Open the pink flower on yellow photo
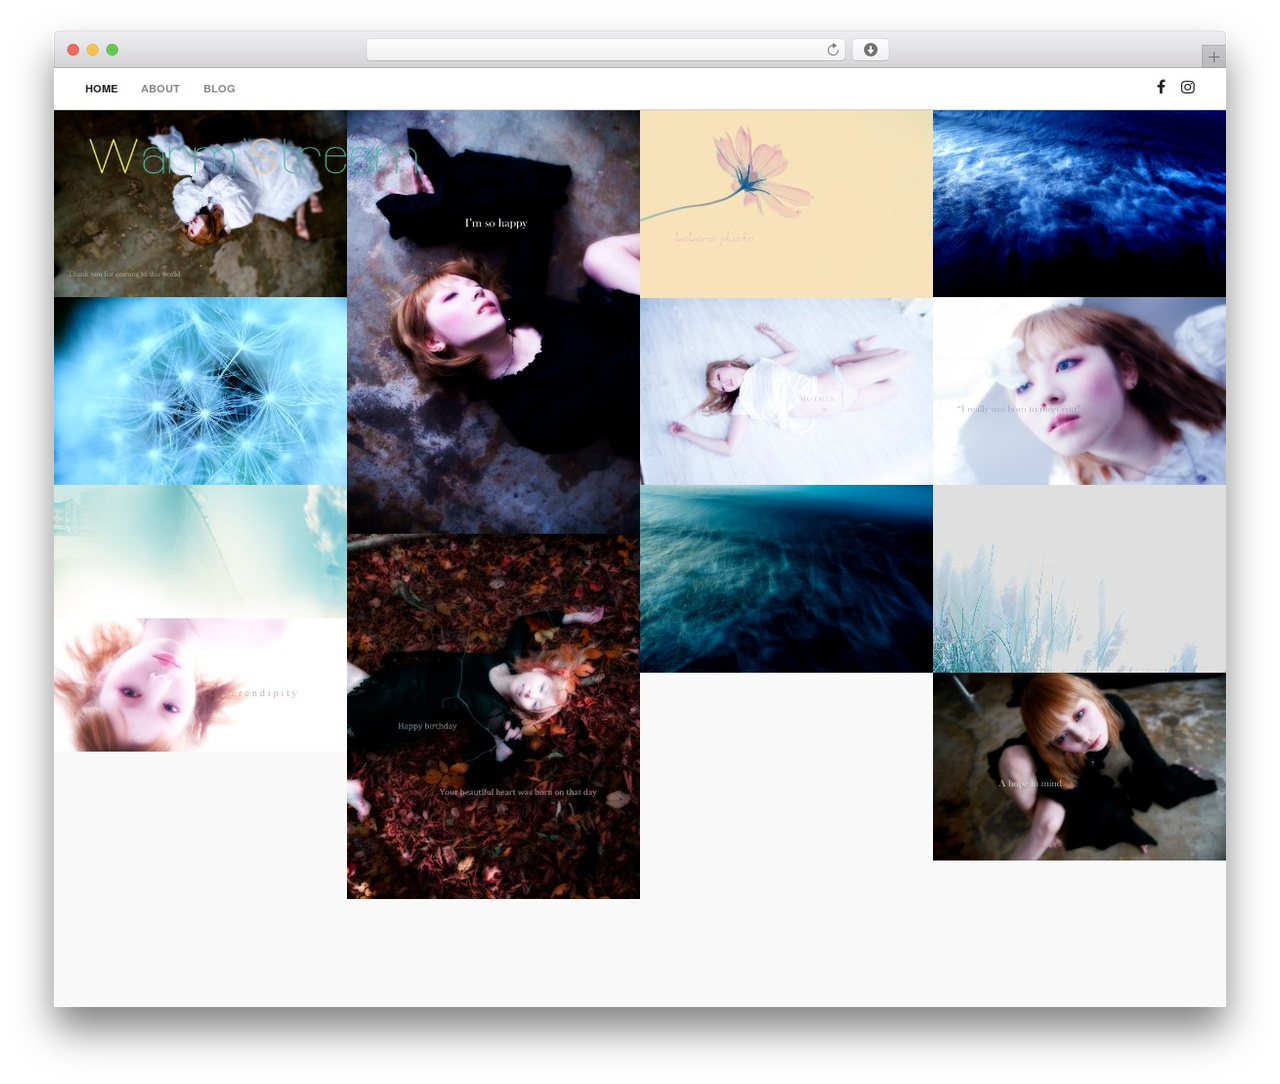Screen dimensions: 1280x1084 point(786,204)
